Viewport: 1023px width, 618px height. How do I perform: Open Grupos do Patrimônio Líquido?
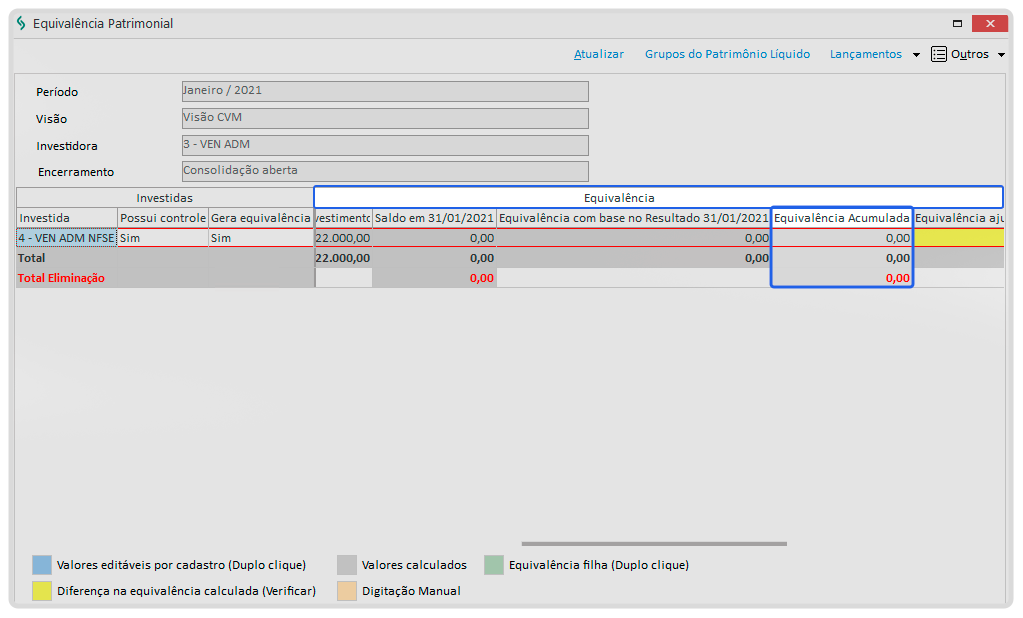click(727, 54)
